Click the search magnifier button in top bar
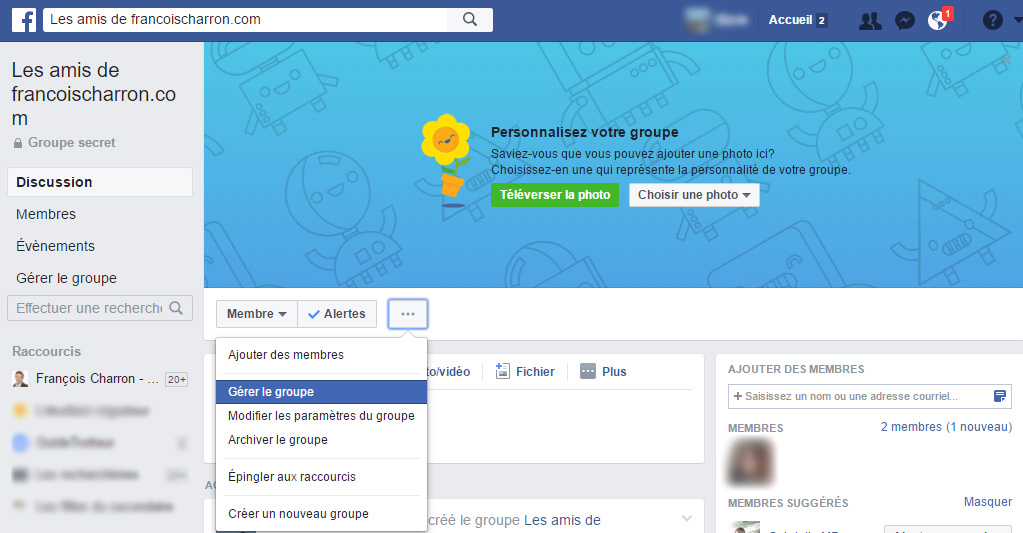Image resolution: width=1023 pixels, height=533 pixels. pos(469,20)
